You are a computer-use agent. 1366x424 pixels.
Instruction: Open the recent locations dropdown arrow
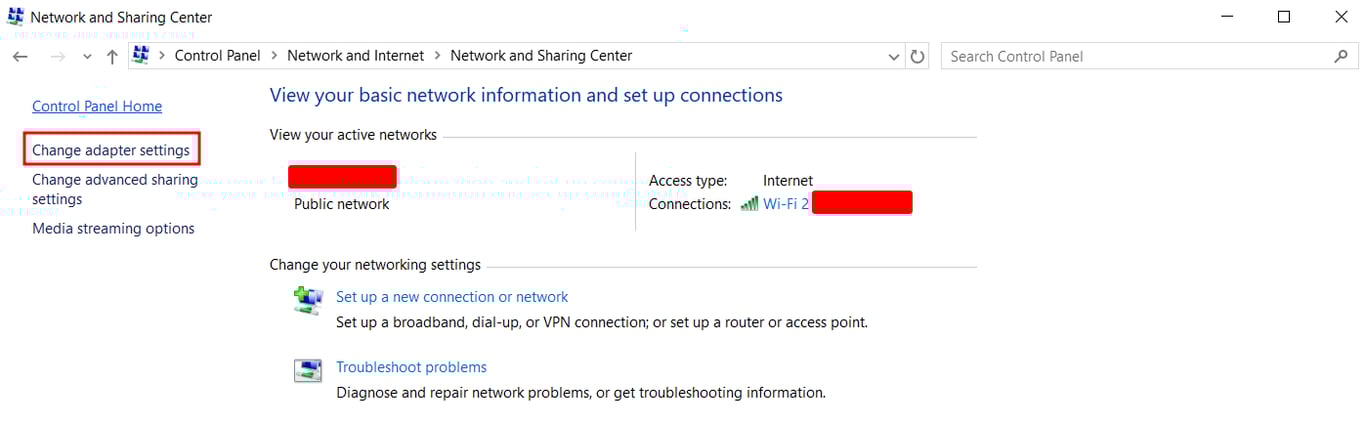tap(87, 57)
